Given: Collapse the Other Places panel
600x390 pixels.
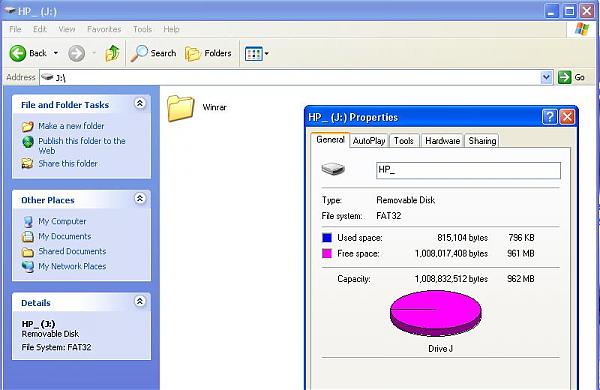Looking at the screenshot, I should click(x=140, y=199).
